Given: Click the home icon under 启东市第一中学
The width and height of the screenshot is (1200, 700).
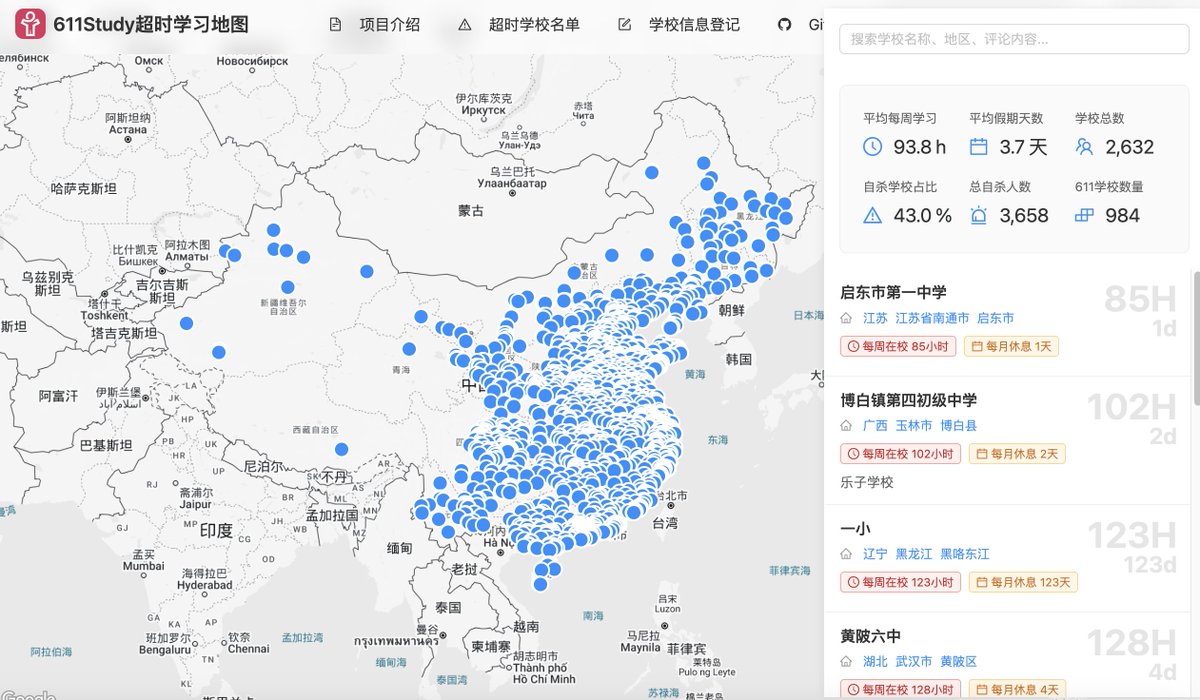Looking at the screenshot, I should click(847, 318).
